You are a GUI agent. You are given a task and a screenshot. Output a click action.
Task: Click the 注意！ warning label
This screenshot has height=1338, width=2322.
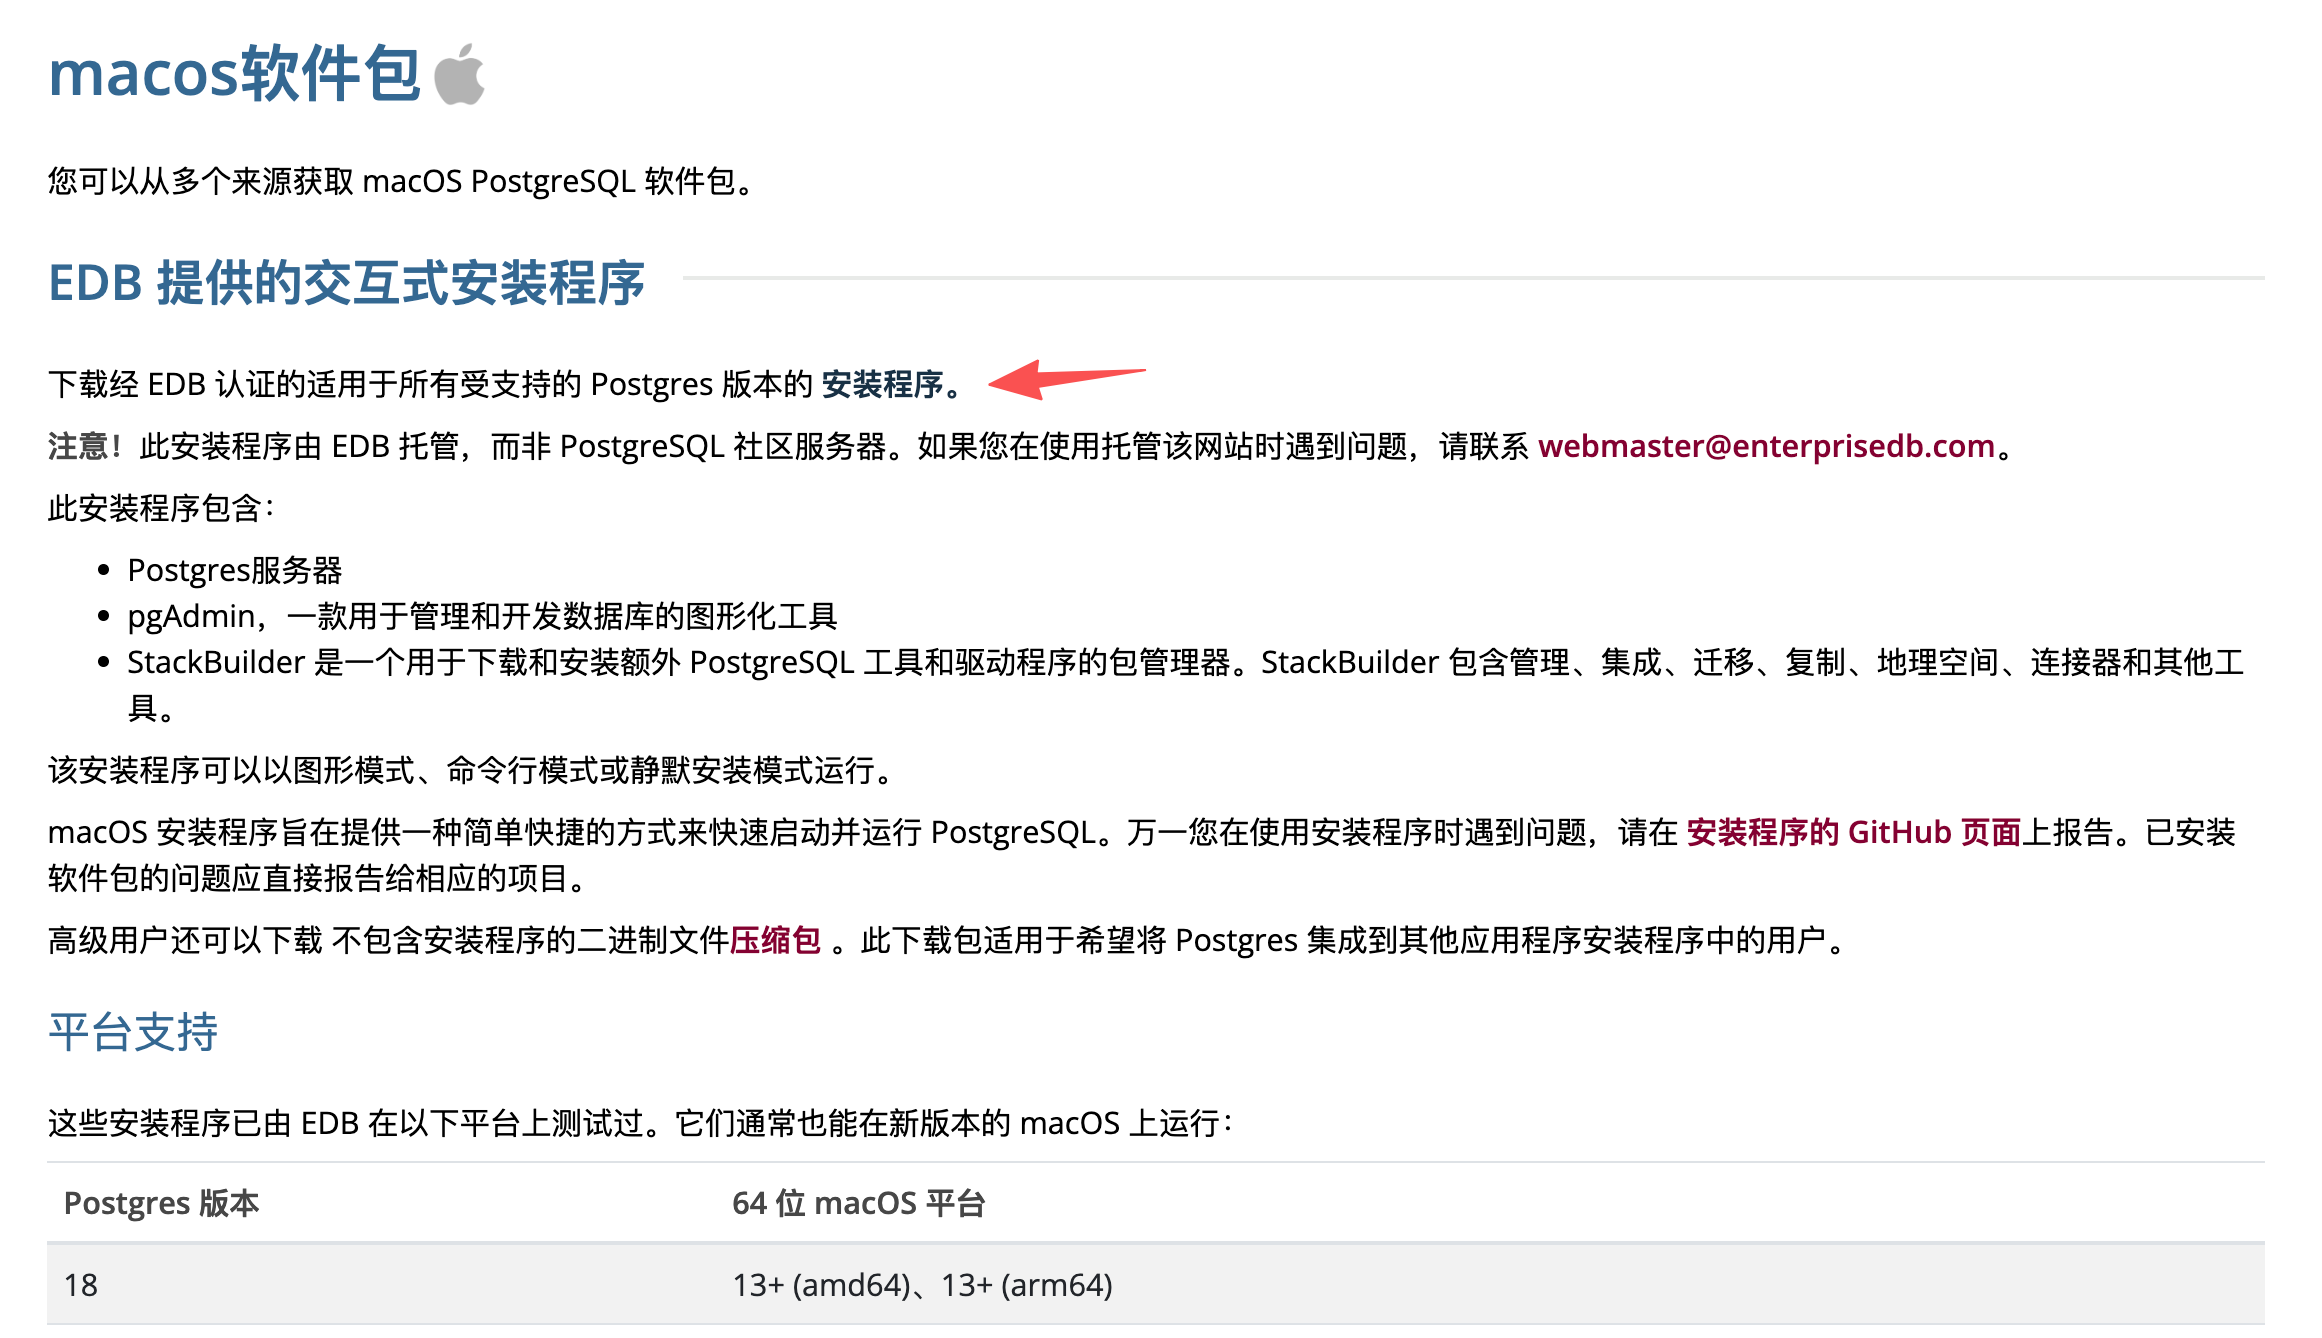85,446
